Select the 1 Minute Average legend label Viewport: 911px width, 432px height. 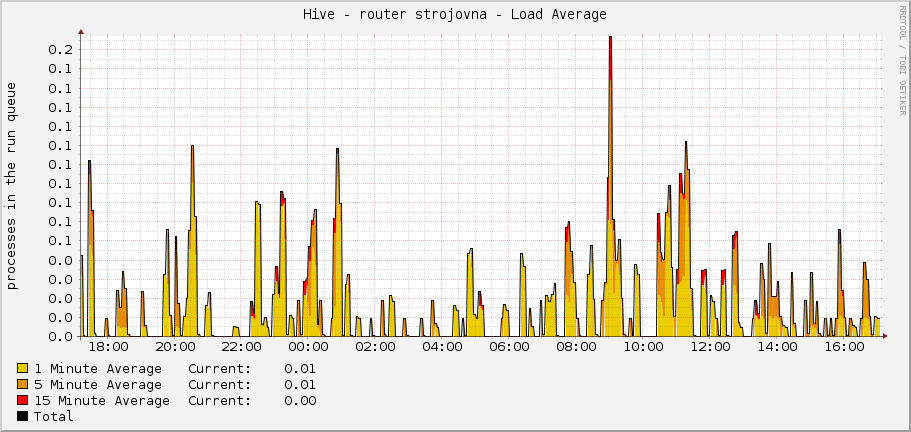tap(98, 369)
